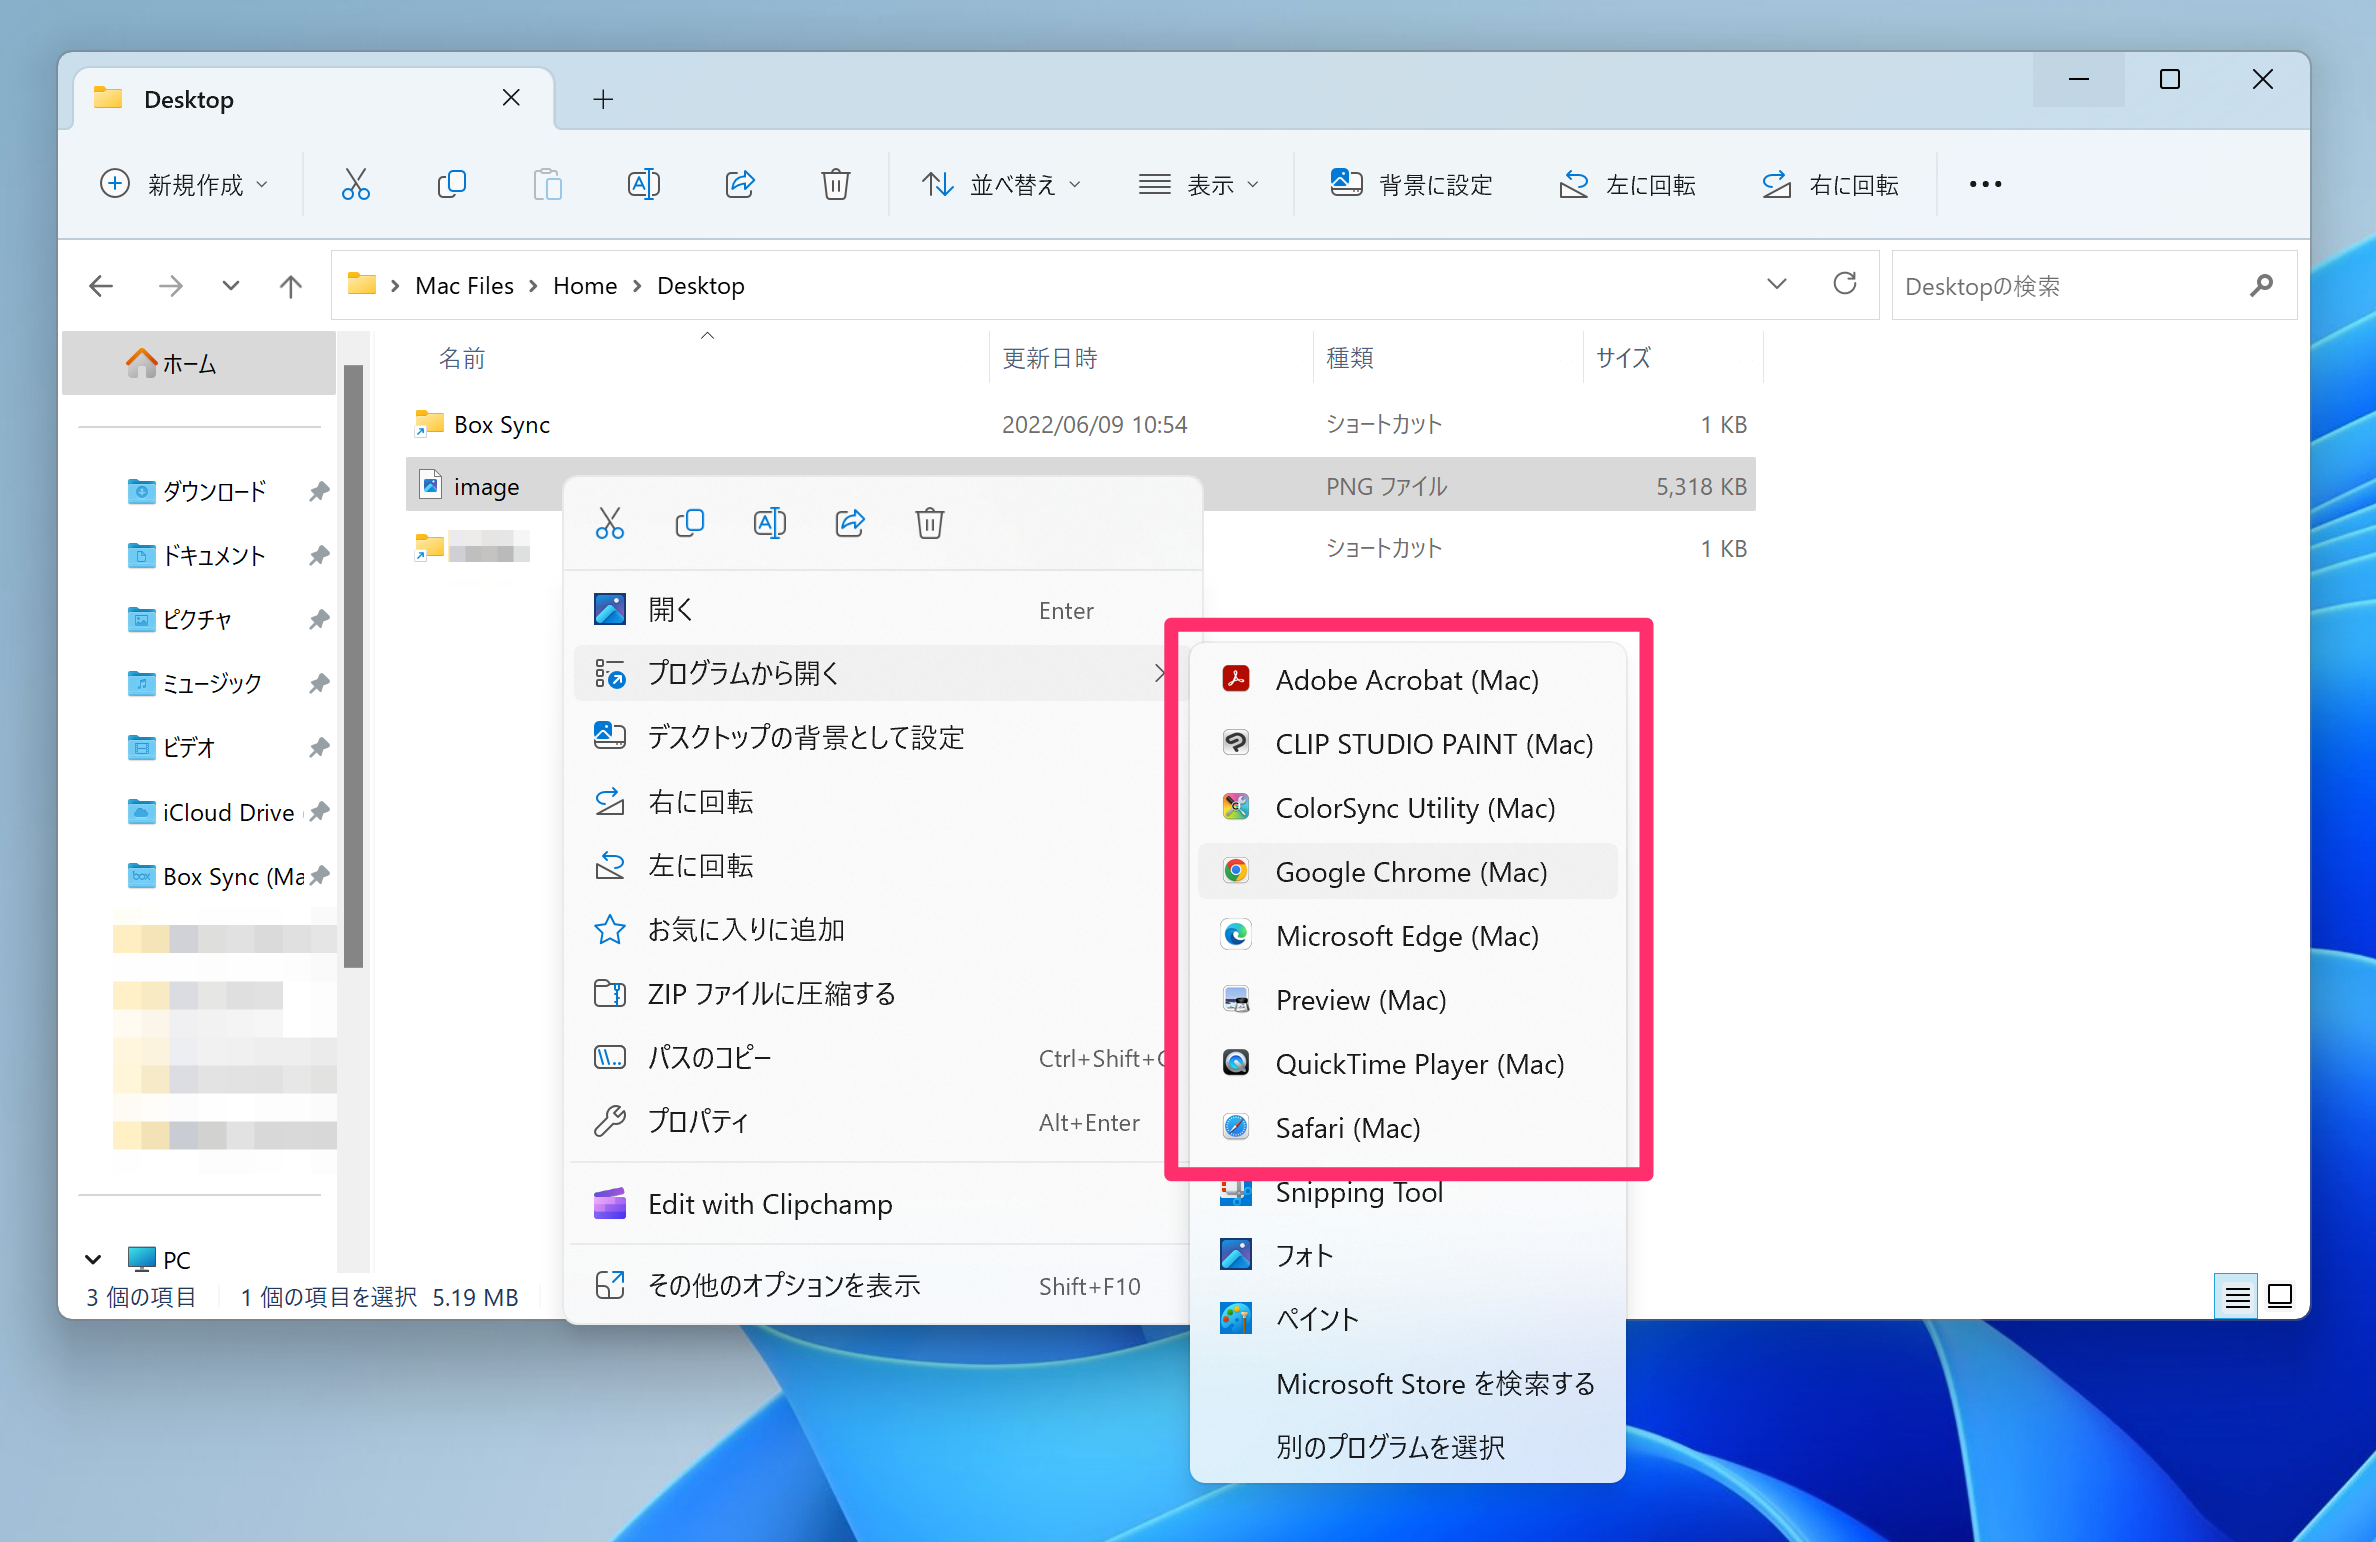This screenshot has height=1542, width=2376.
Task: Open with フォト app
Action: (1408, 1255)
